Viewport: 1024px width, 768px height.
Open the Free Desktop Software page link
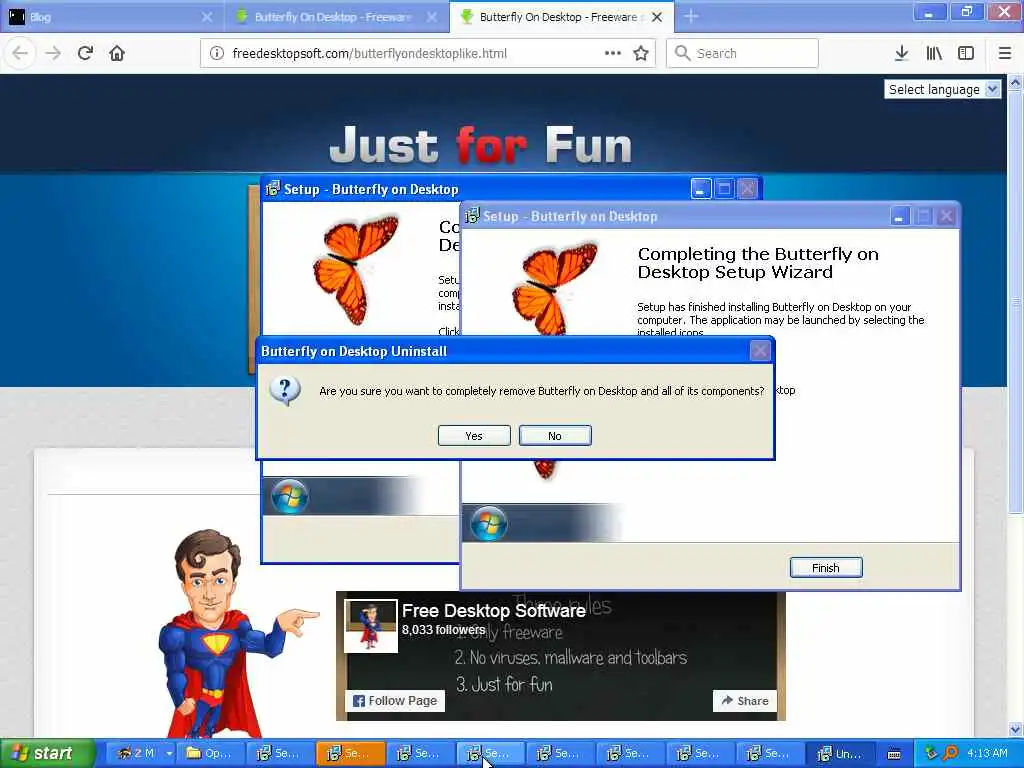click(493, 611)
